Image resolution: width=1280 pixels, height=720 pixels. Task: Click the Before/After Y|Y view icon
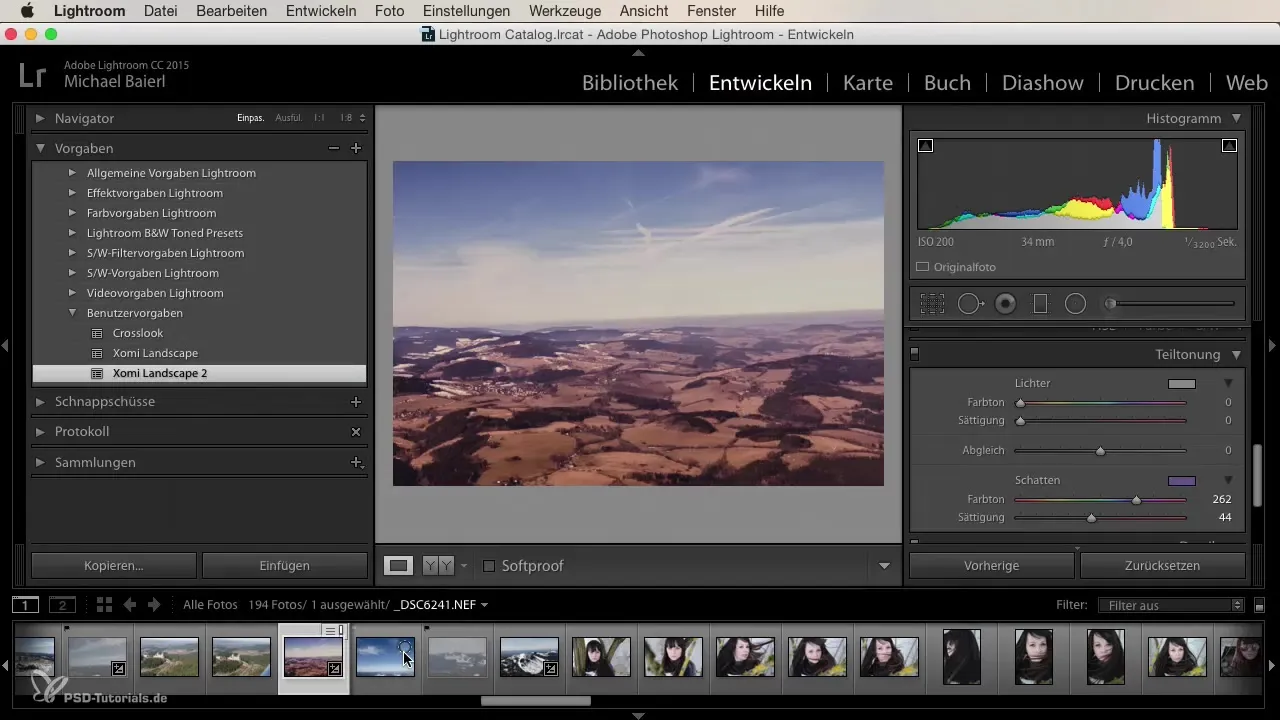(x=437, y=566)
